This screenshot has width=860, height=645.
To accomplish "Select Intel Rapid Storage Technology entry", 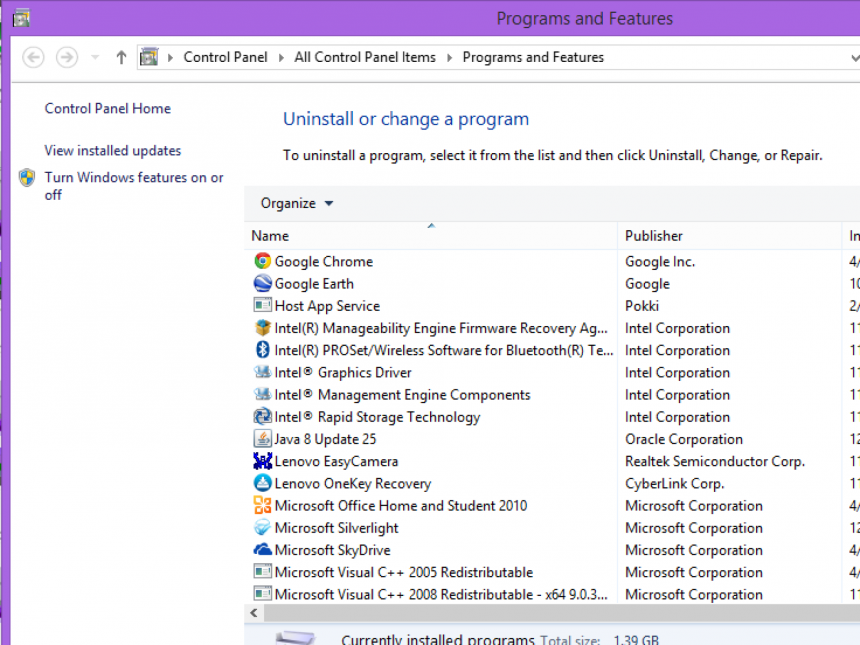I will click(377, 417).
